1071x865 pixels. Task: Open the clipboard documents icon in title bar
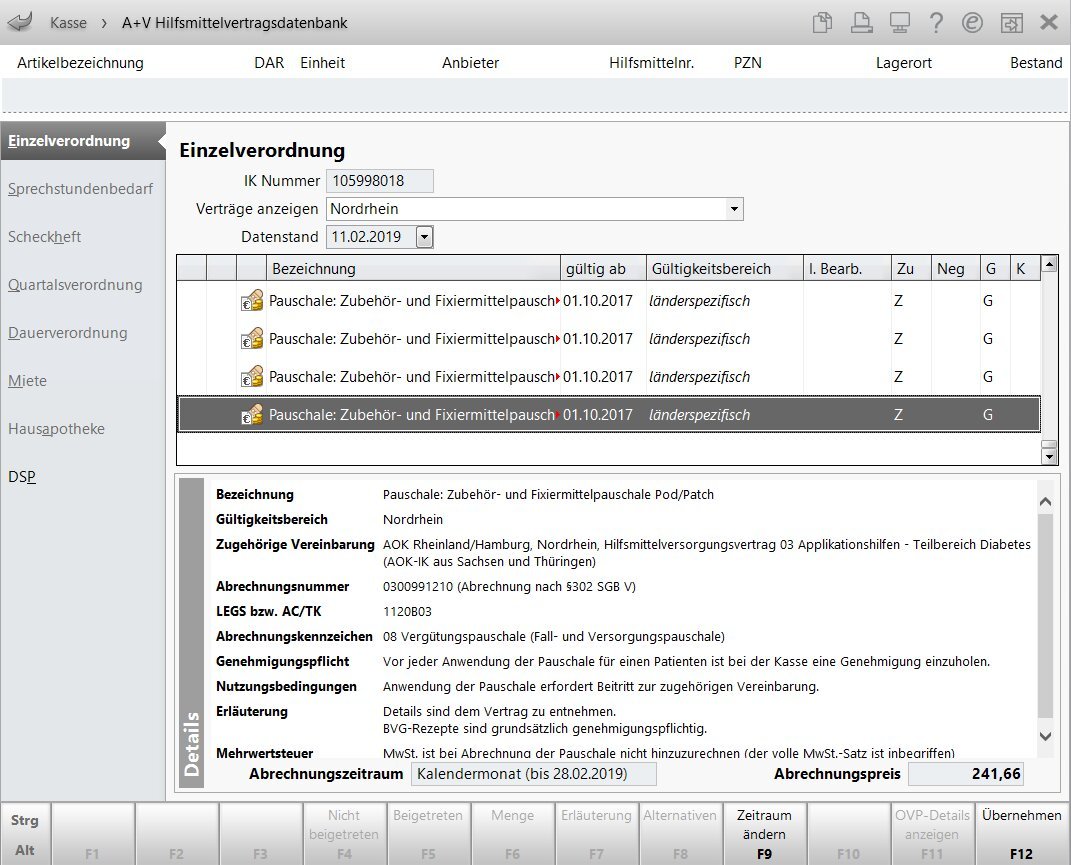coord(822,23)
